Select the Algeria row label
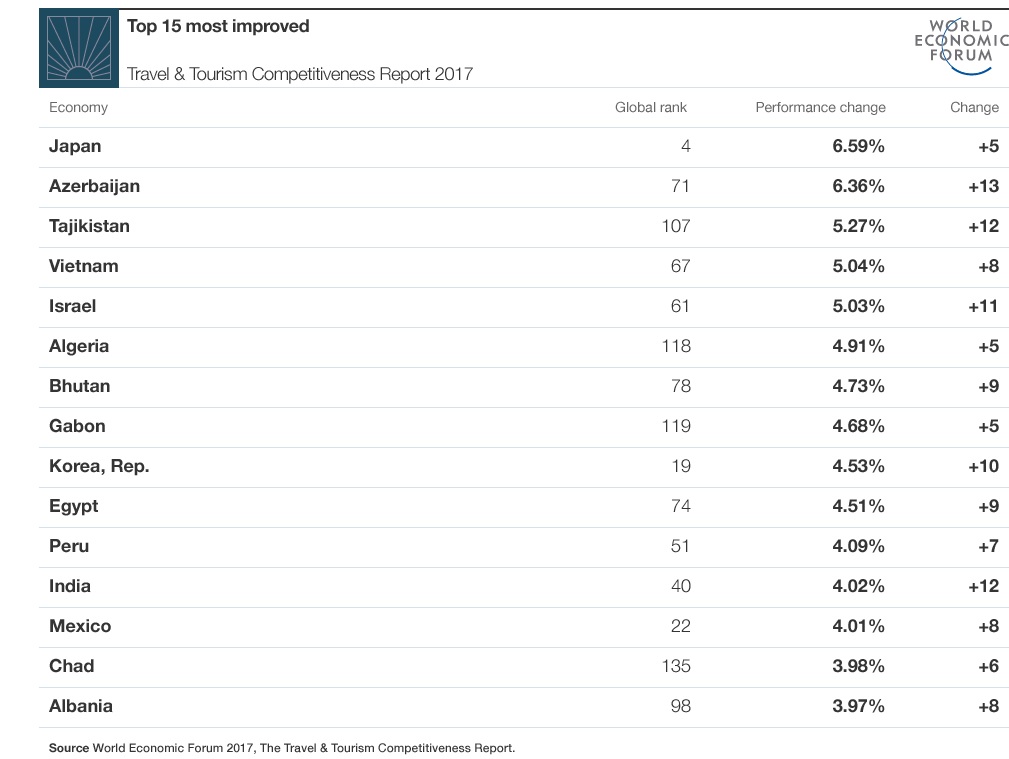1009x759 pixels. [x=79, y=346]
